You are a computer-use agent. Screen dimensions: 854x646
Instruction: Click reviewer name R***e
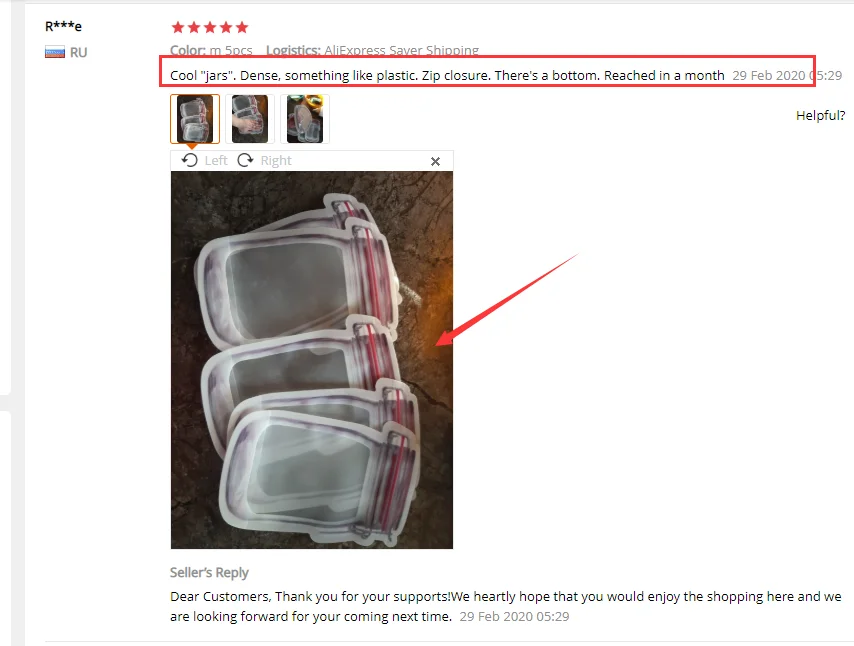pyautogui.click(x=63, y=26)
